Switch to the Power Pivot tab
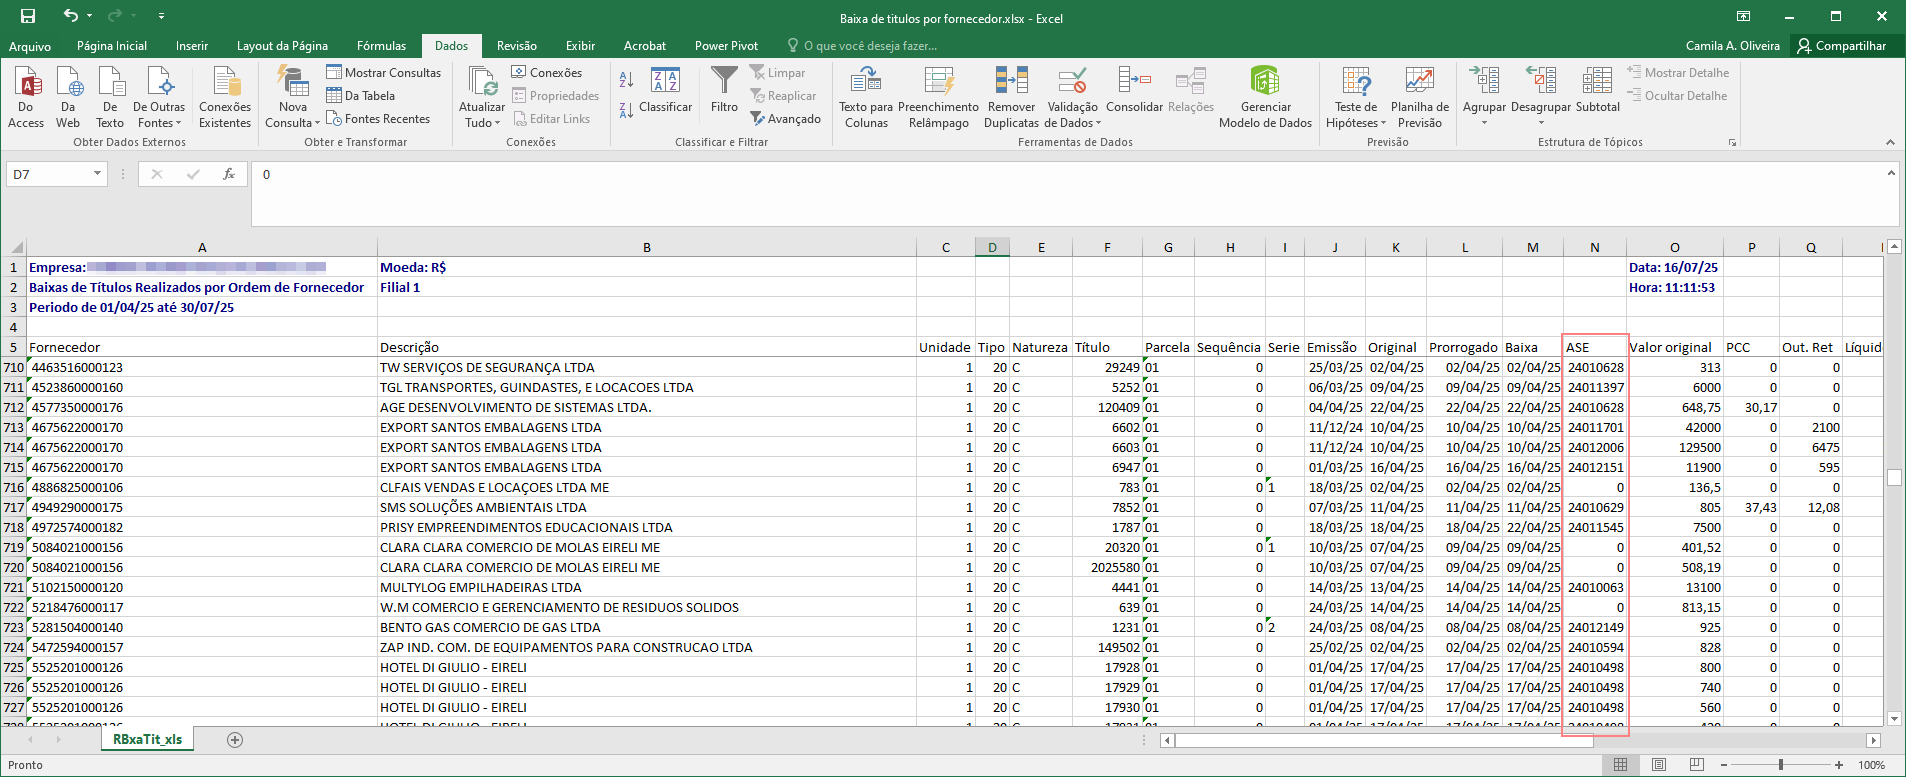The width and height of the screenshot is (1906, 777). (726, 46)
